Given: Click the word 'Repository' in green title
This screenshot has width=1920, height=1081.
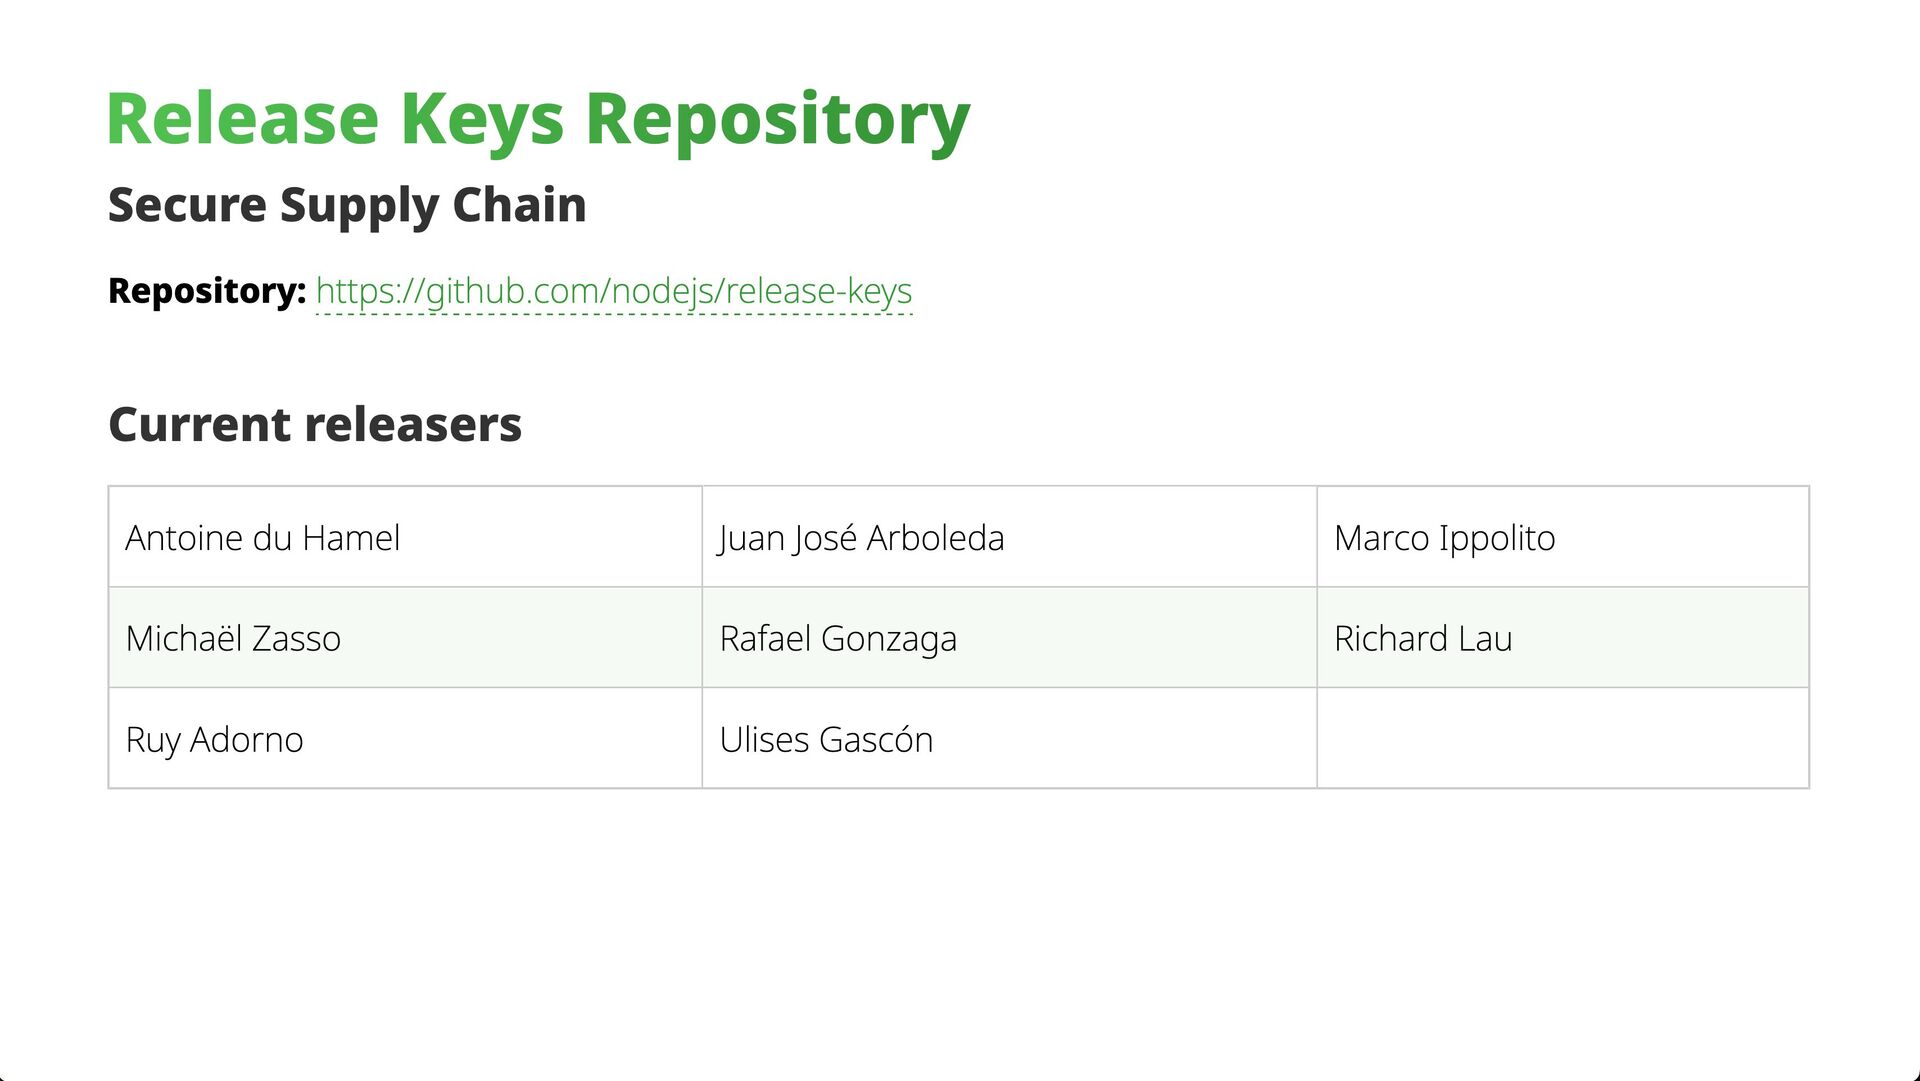Looking at the screenshot, I should tap(777, 119).
